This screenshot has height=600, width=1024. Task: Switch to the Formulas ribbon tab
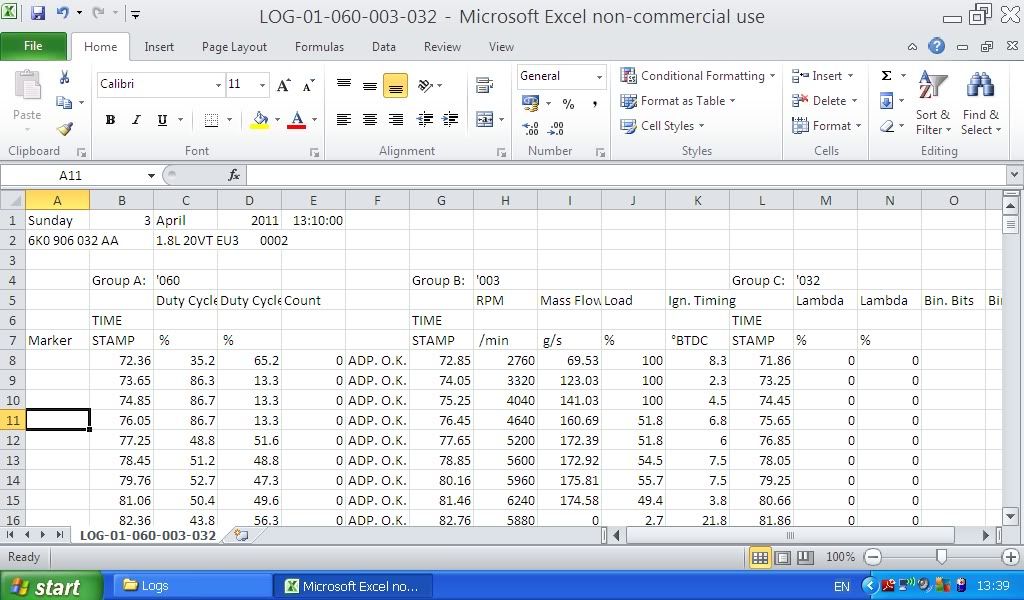point(319,46)
